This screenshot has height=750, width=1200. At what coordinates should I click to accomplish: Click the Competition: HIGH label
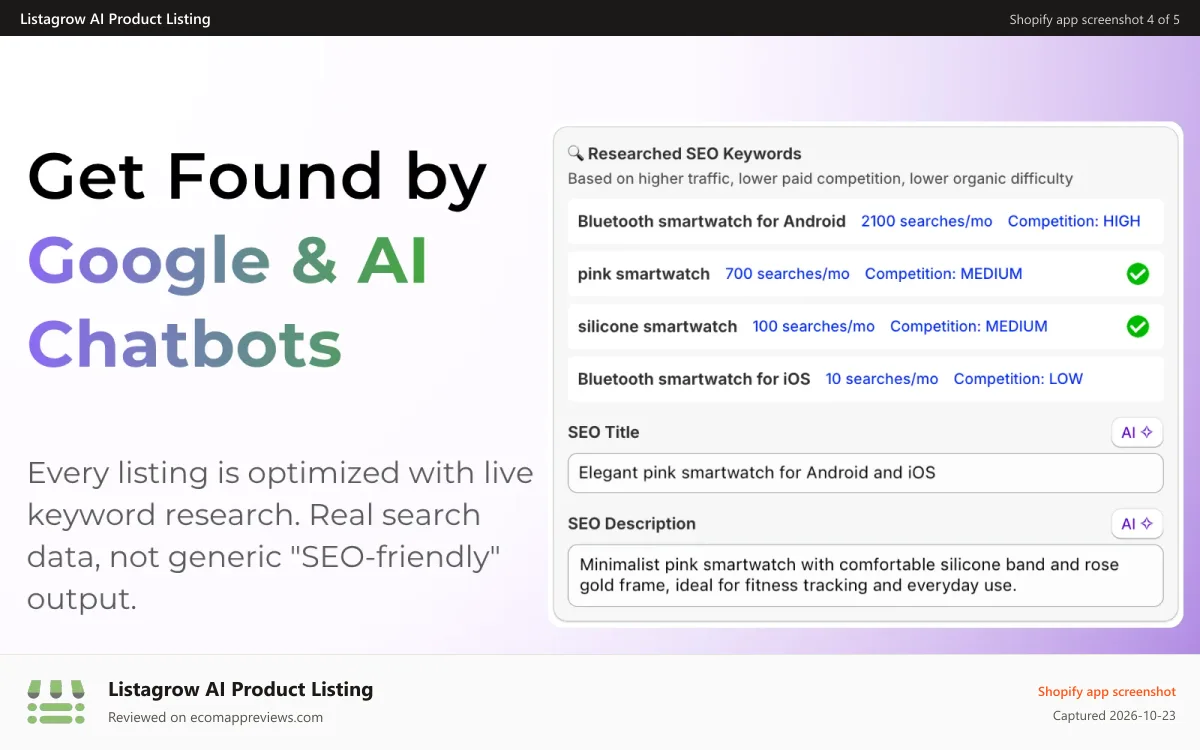(1074, 221)
